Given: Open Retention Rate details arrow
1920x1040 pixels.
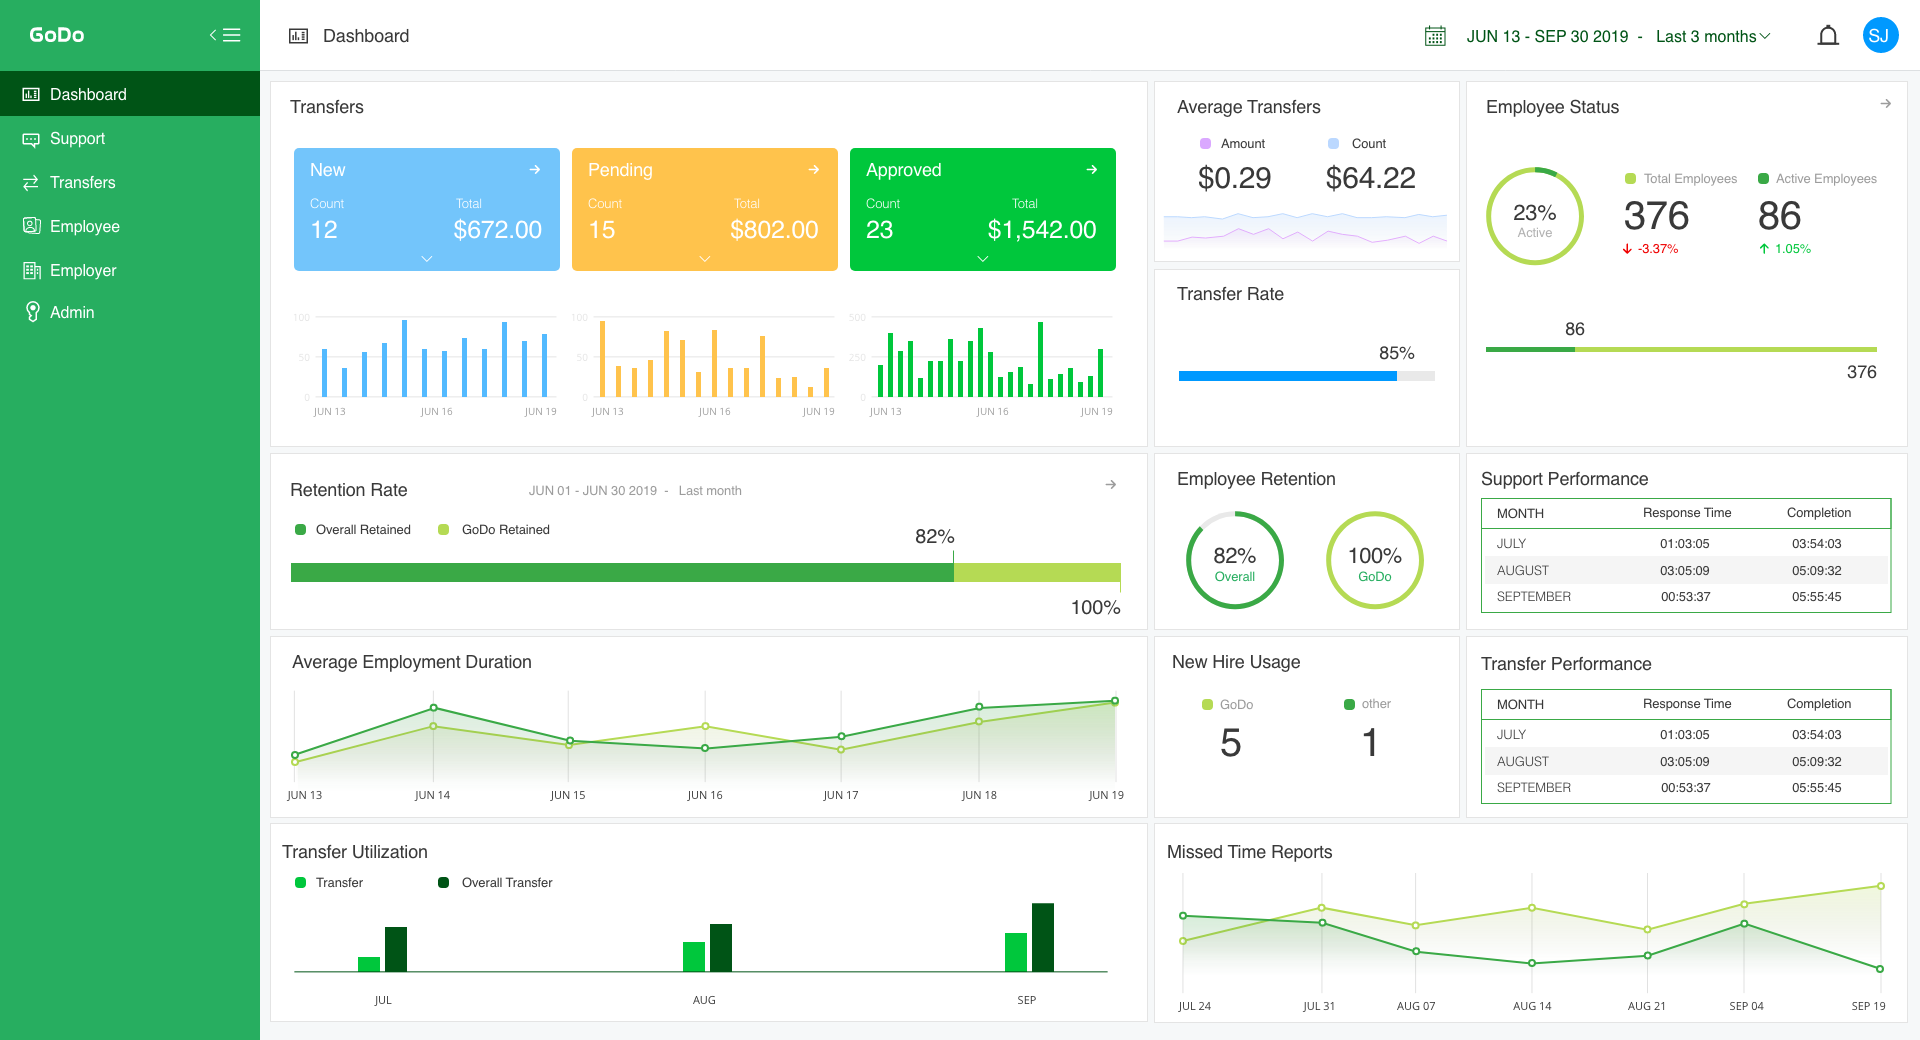Looking at the screenshot, I should coord(1111,485).
